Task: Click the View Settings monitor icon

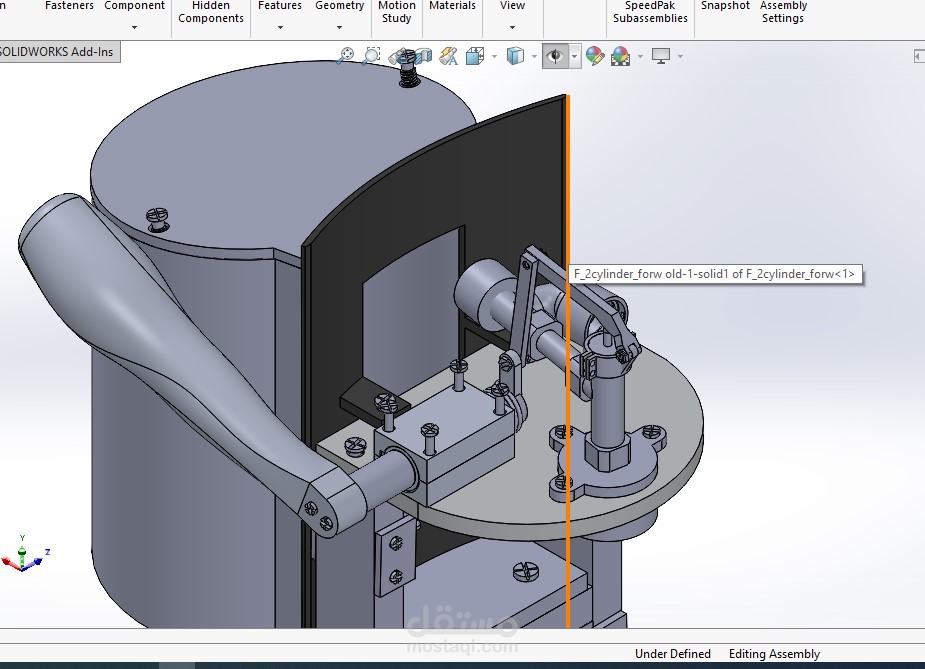Action: coord(661,56)
